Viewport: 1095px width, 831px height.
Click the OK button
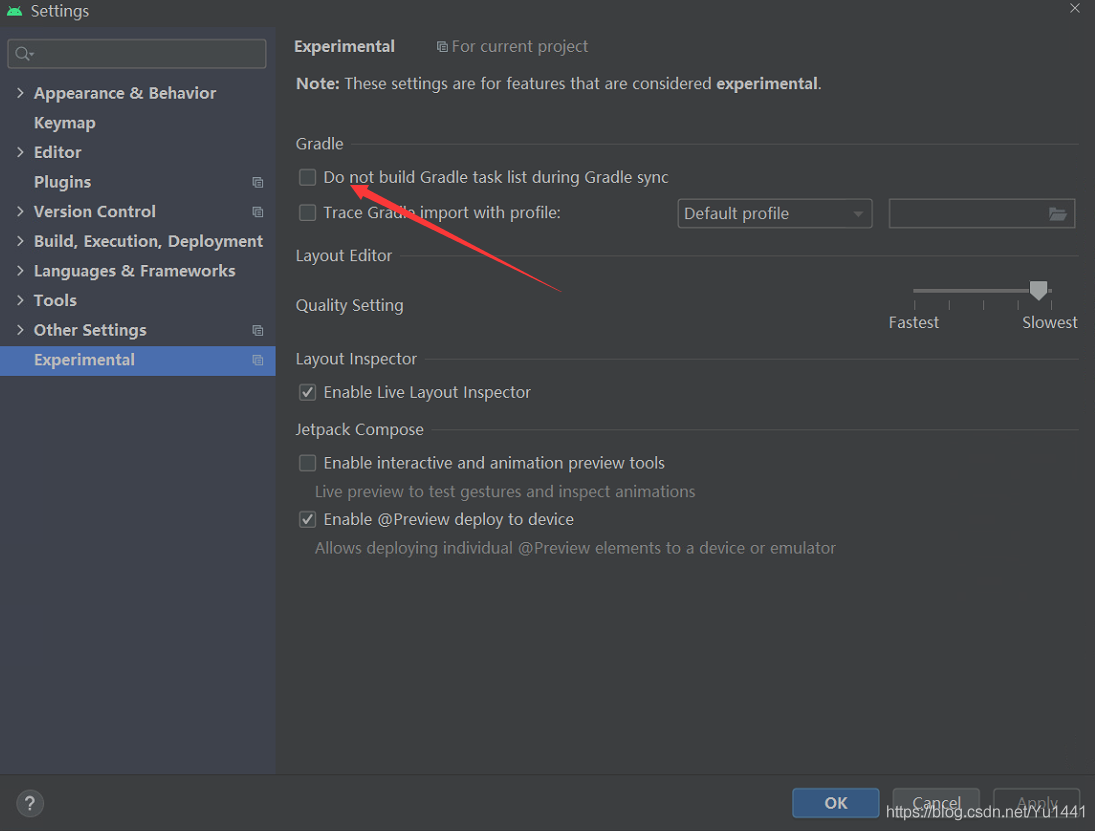click(x=835, y=803)
